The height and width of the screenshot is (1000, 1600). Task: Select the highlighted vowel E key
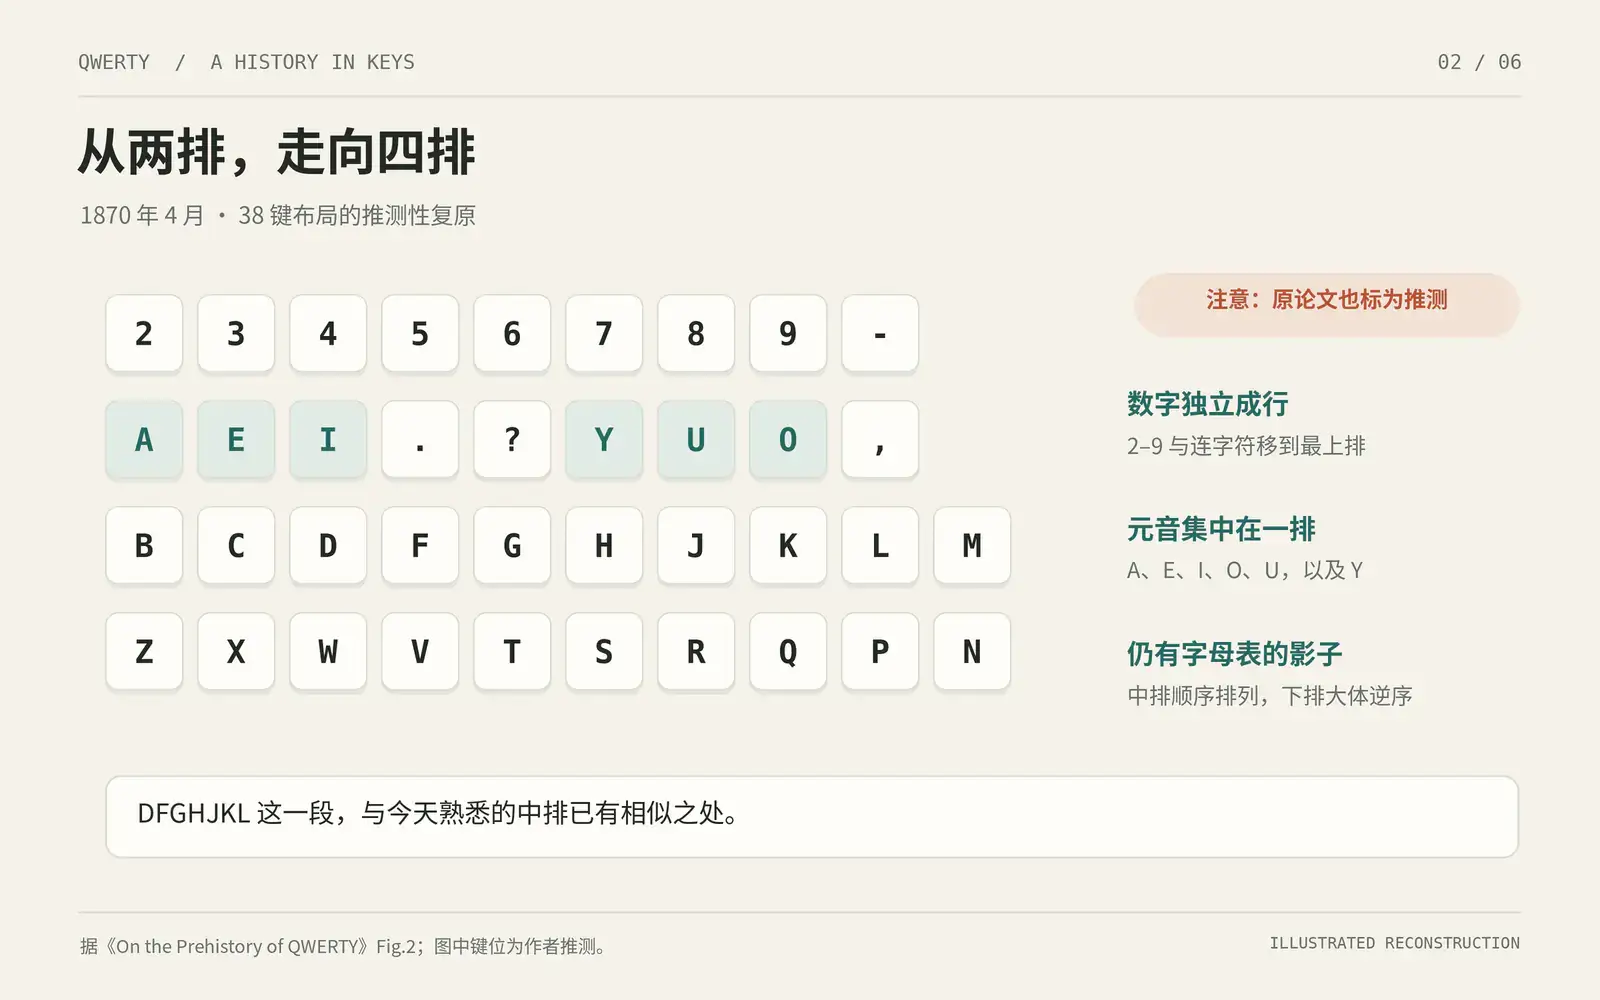[x=236, y=439]
